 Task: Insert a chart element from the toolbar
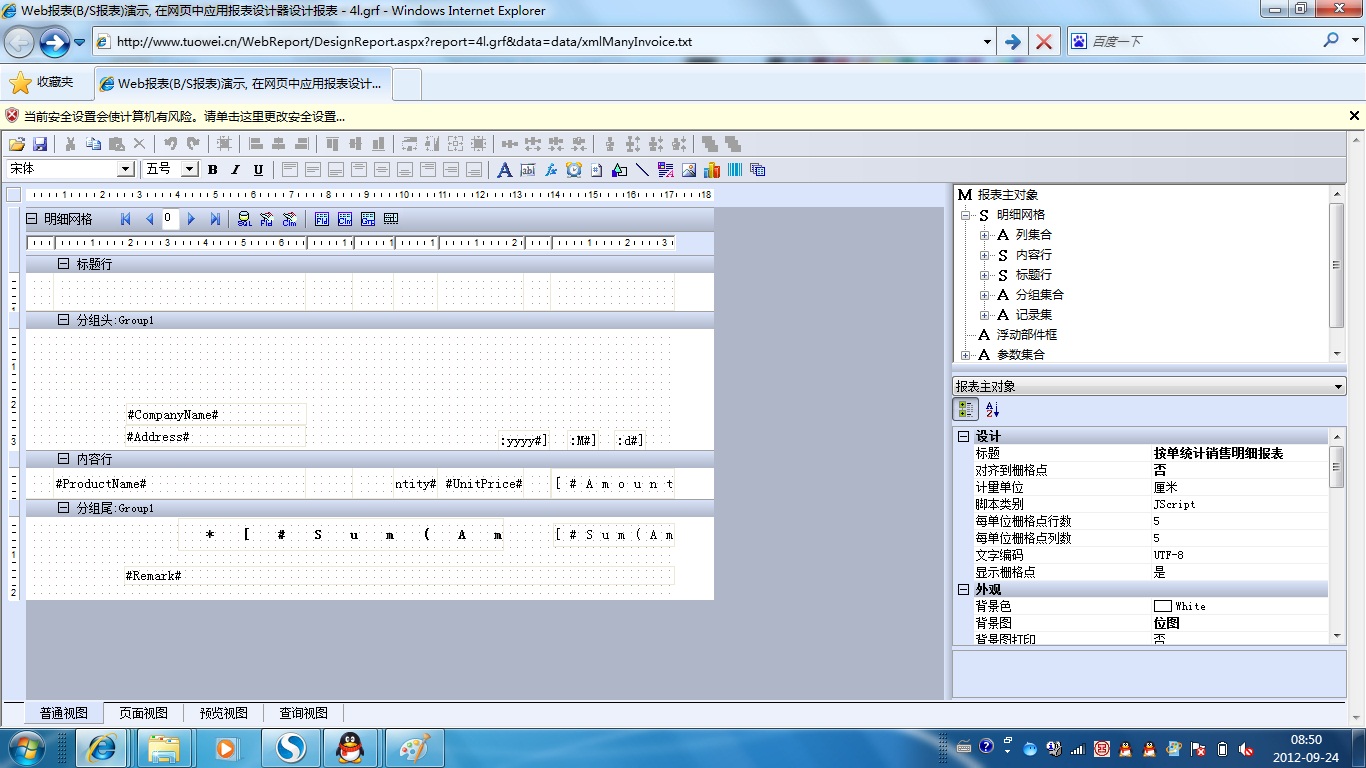[x=712, y=170]
